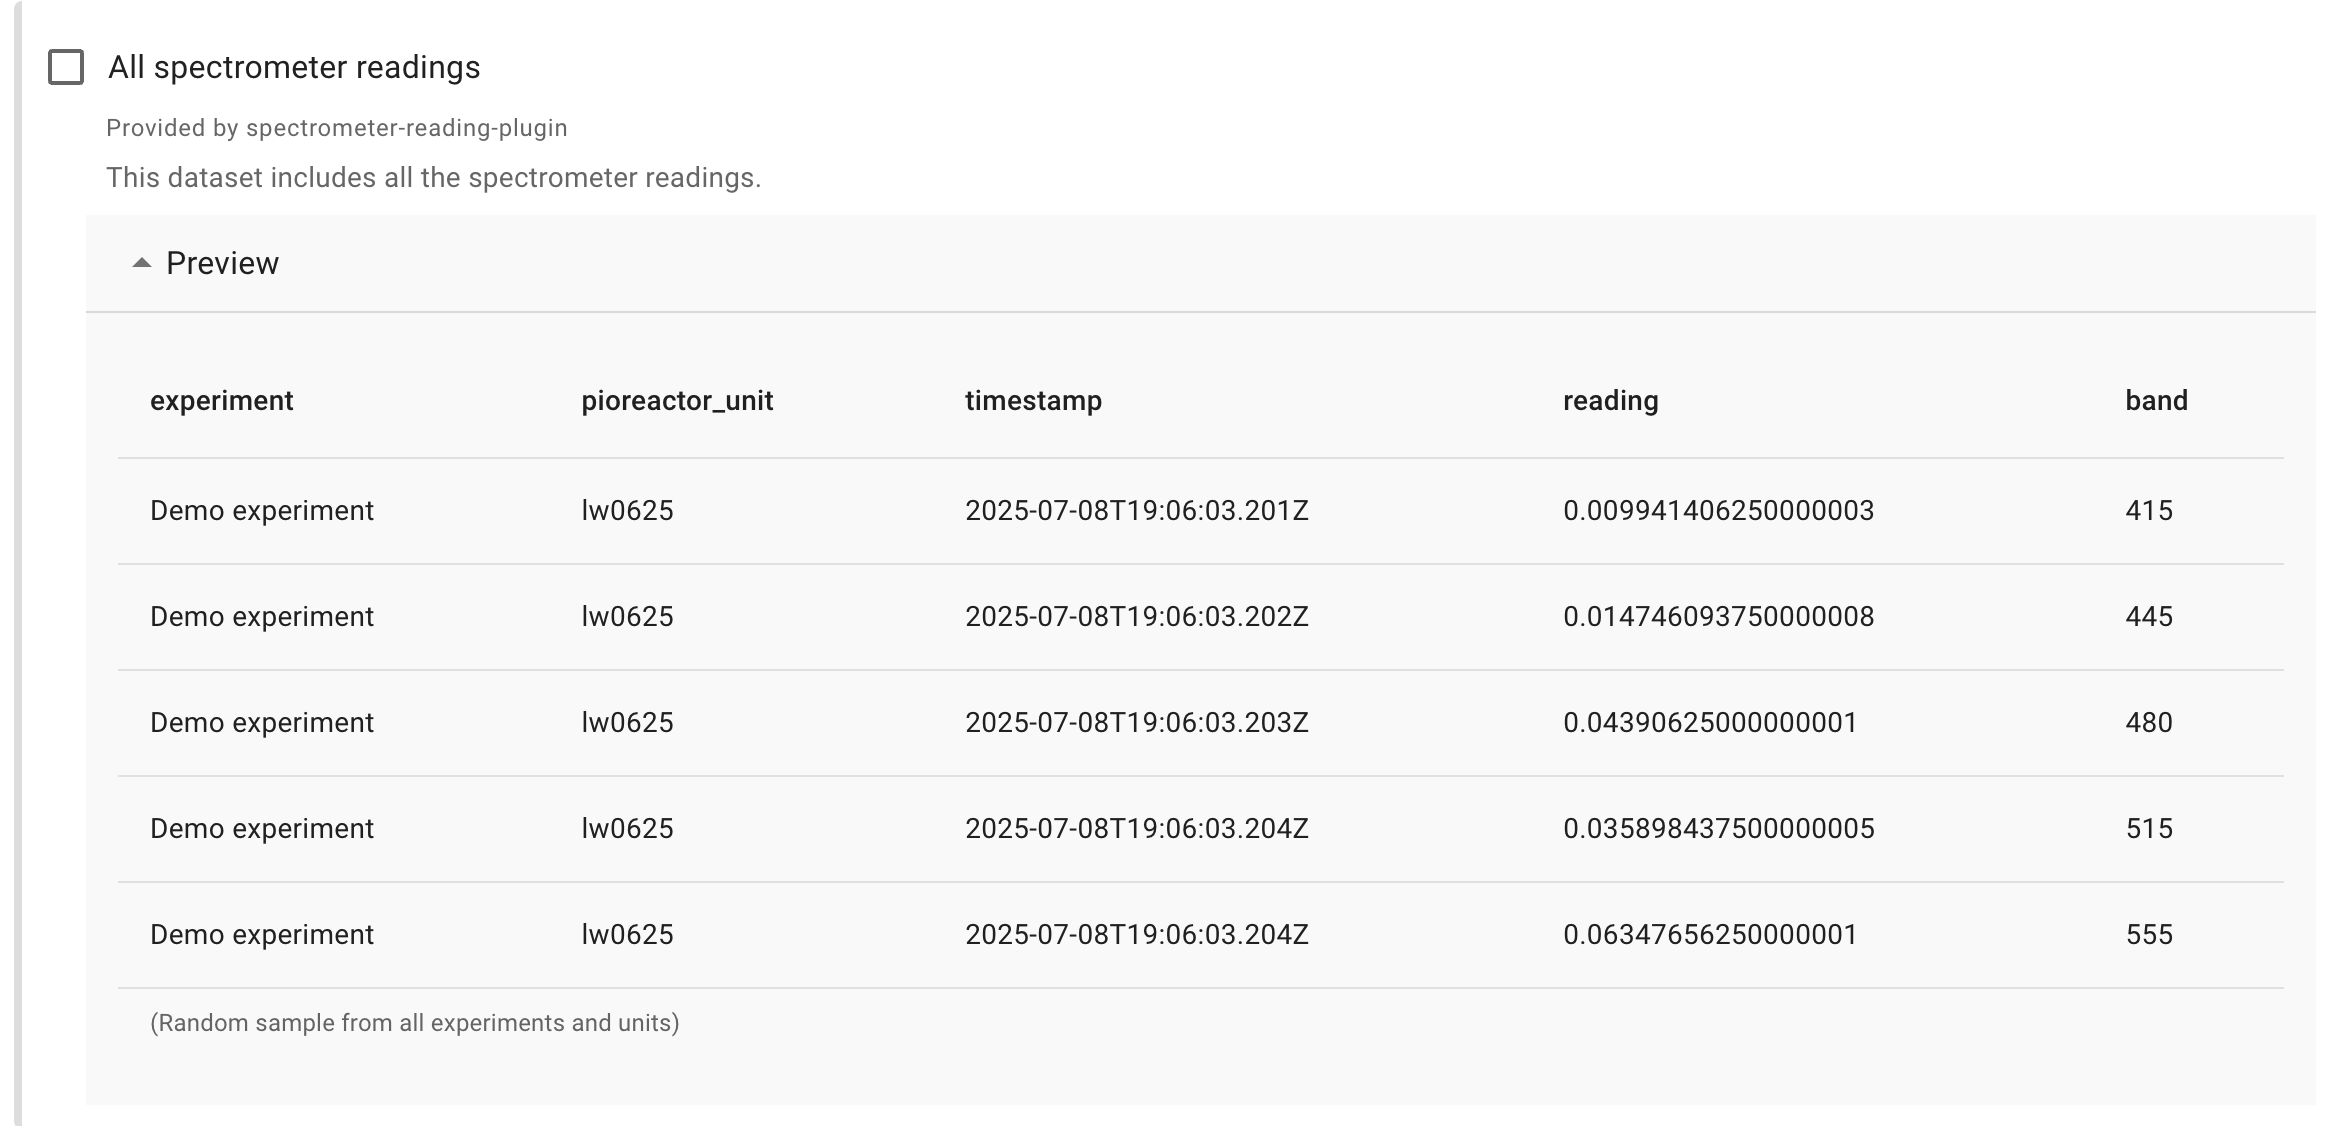Click the experiment column header
The image size is (2330, 1126).
(222, 401)
